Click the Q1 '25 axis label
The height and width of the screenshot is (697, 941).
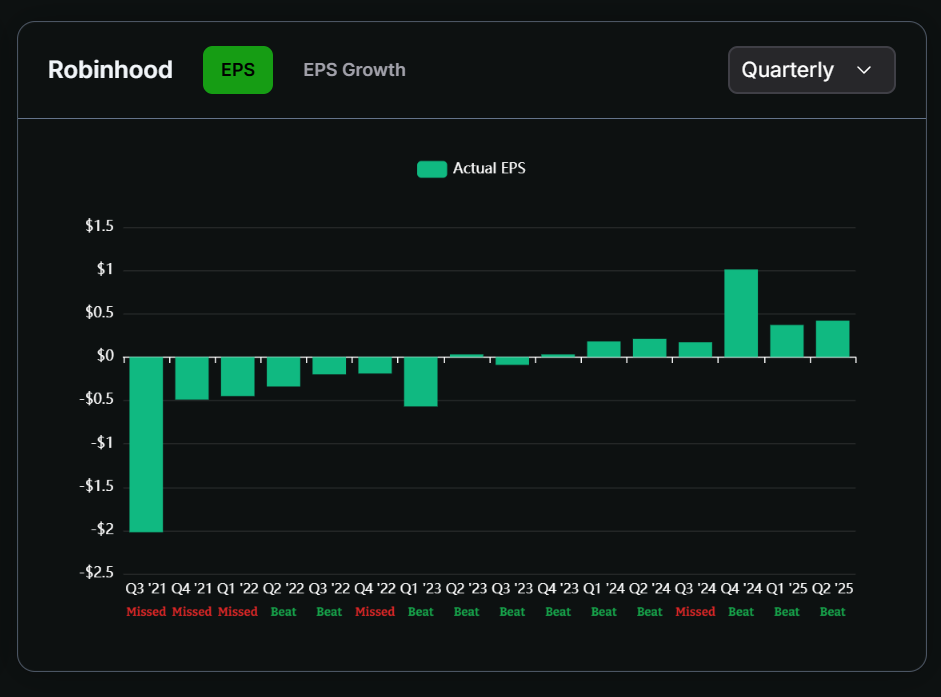tap(787, 588)
